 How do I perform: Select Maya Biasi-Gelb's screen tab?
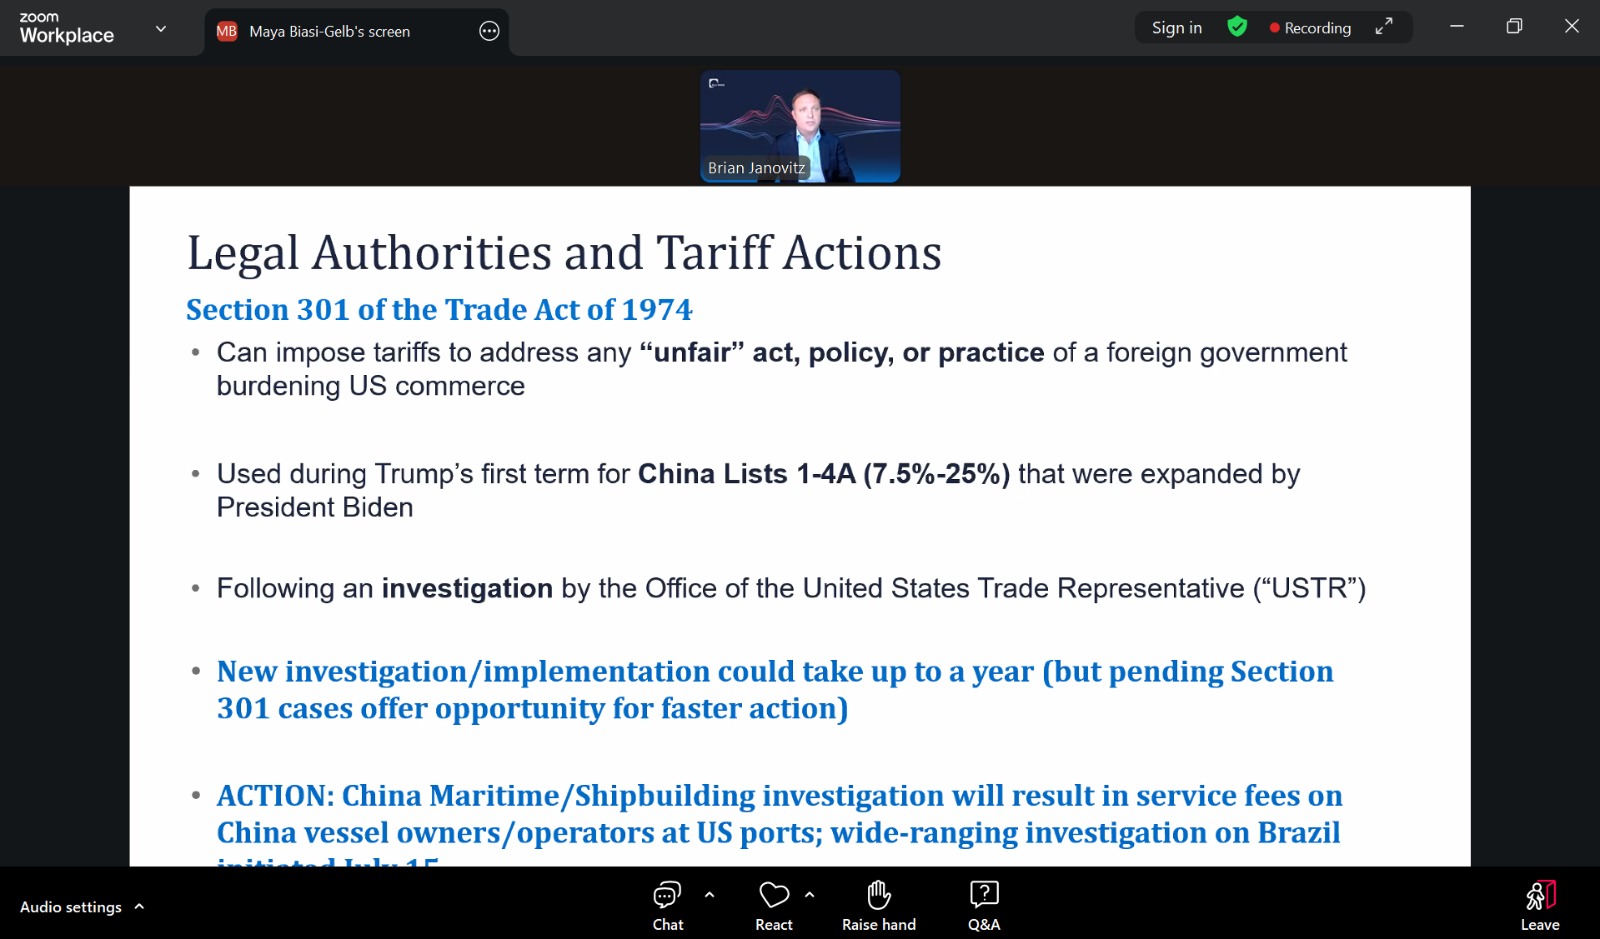pyautogui.click(x=357, y=32)
